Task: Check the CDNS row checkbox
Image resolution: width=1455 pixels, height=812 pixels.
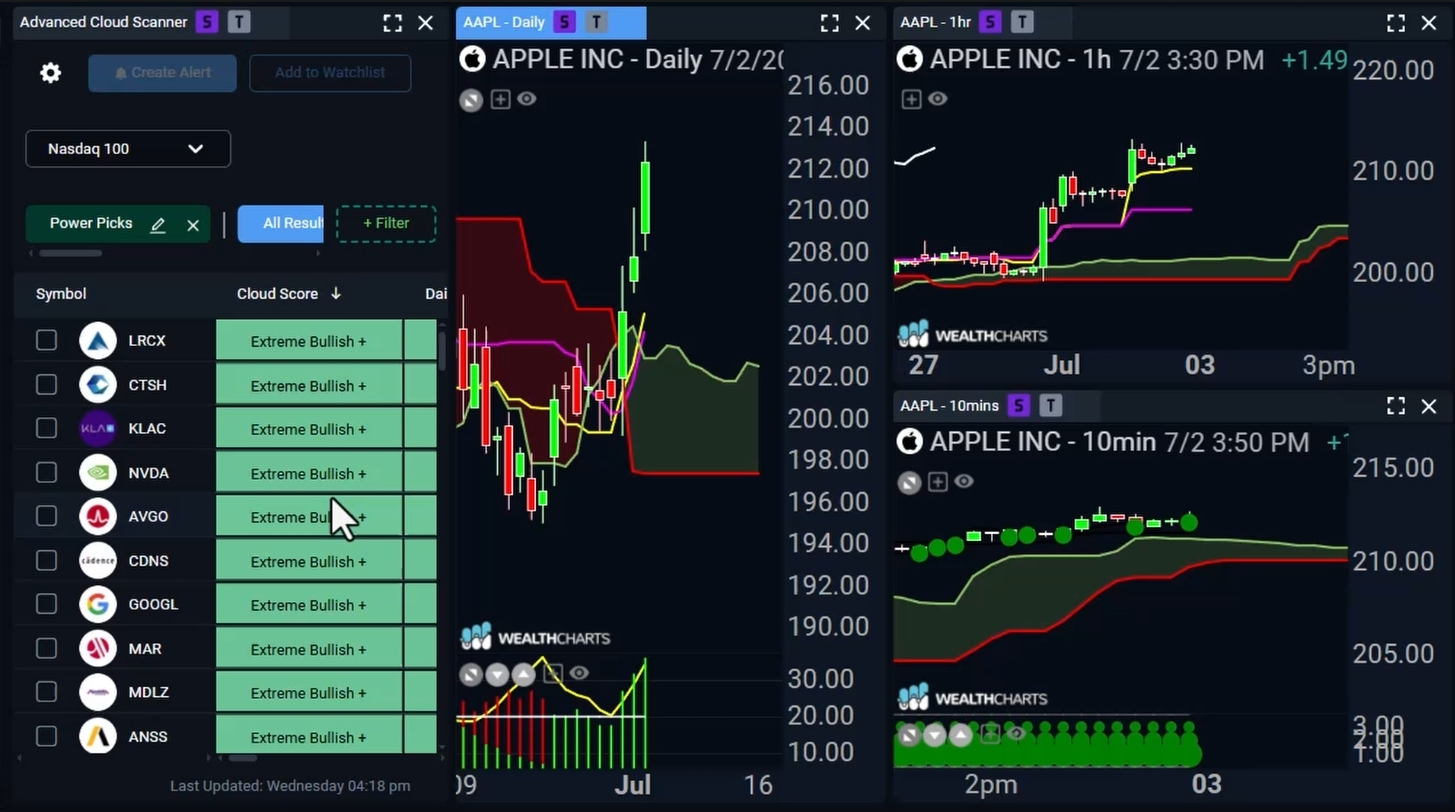Action: pos(46,560)
